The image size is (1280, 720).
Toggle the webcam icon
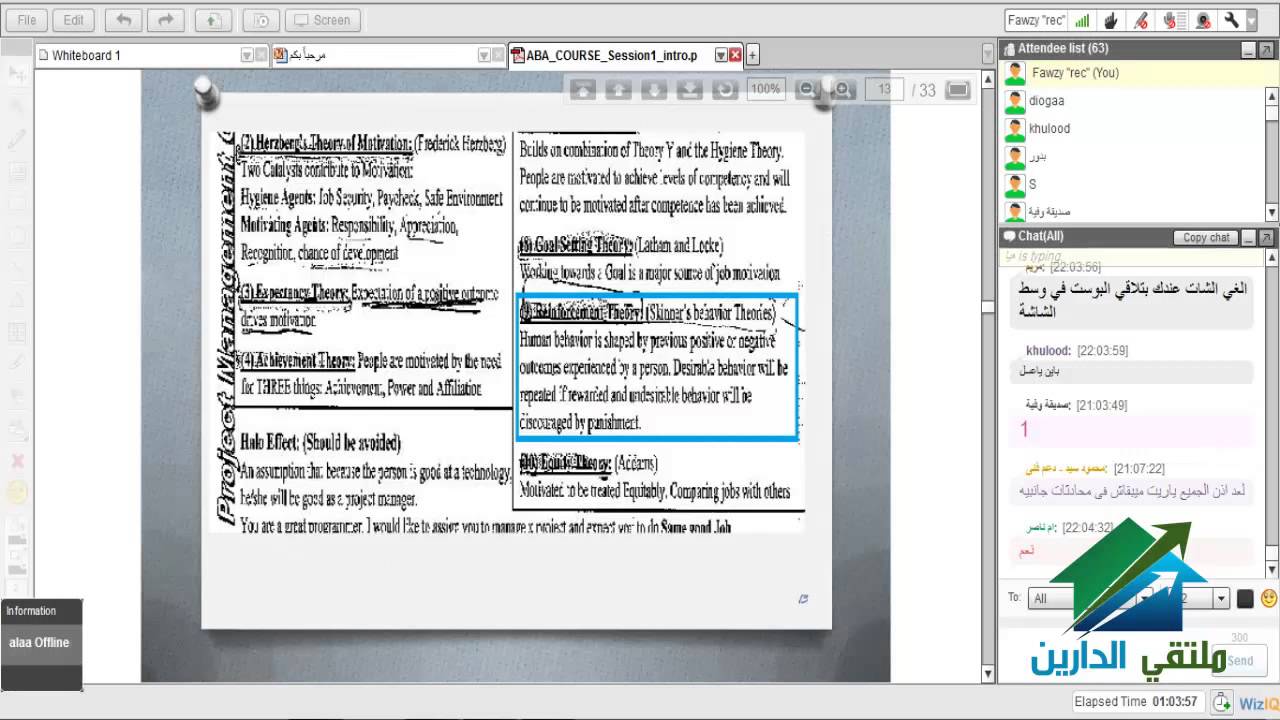click(x=1202, y=20)
